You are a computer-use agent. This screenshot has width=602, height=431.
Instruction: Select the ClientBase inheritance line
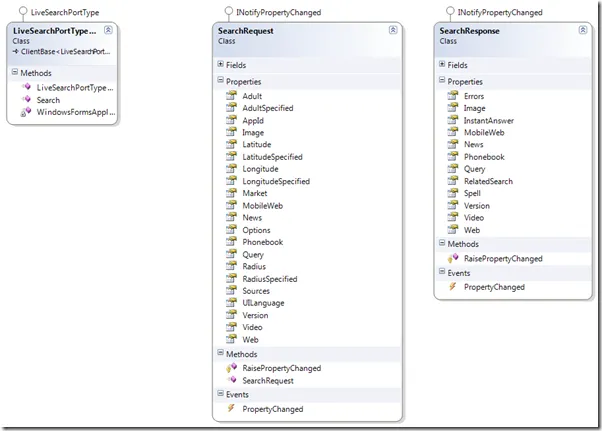point(61,51)
